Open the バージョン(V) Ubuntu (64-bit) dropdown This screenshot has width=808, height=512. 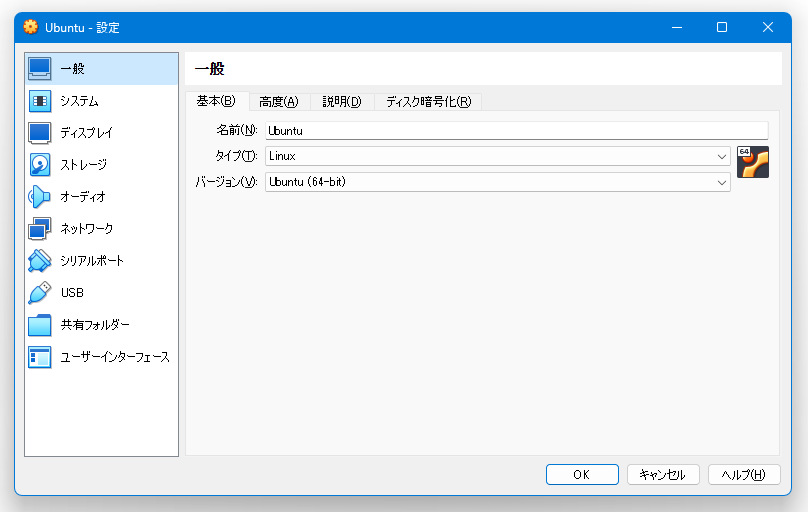[x=498, y=182]
